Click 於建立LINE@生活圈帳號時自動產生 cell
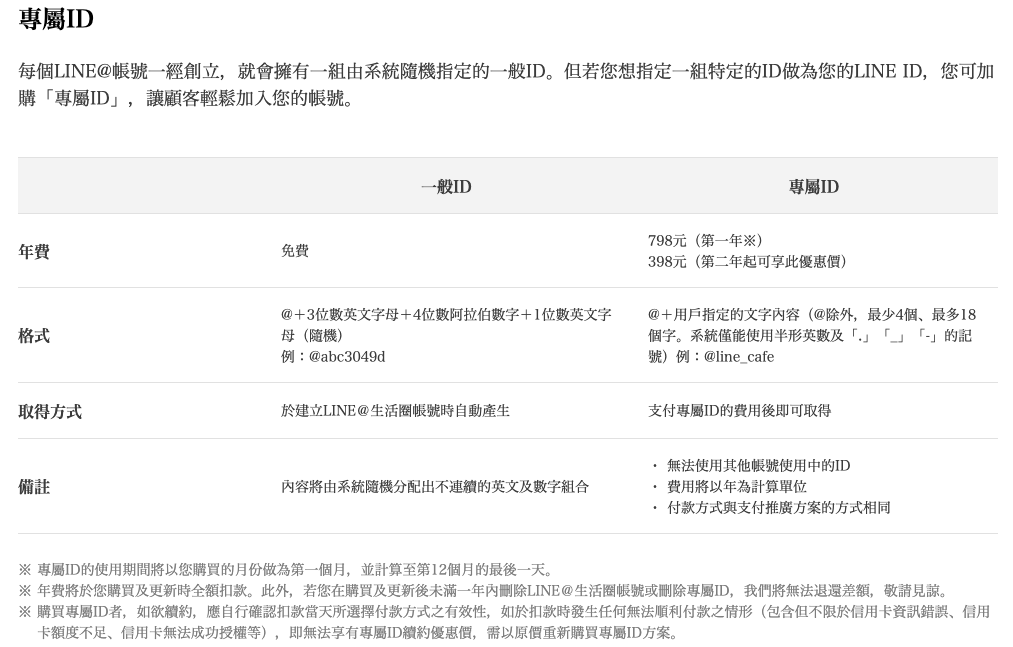This screenshot has height=647, width=1013. 395,410
